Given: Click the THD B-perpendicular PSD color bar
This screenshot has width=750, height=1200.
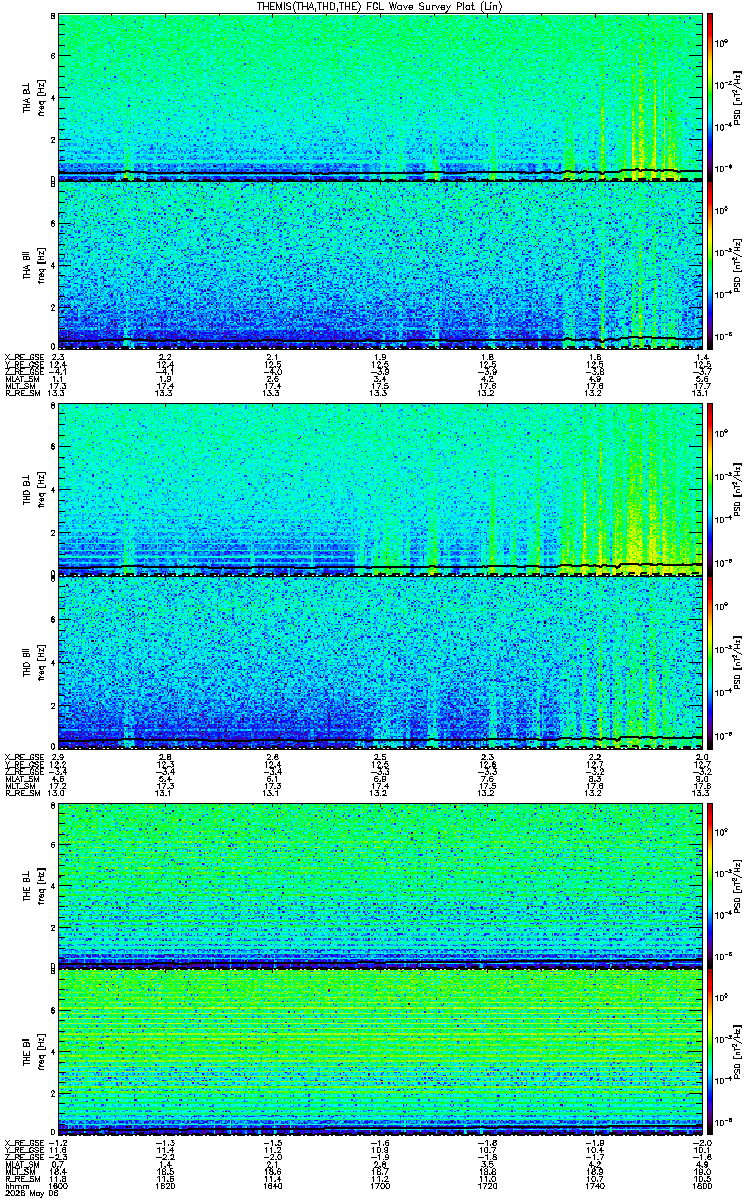Looking at the screenshot, I should click(710, 488).
